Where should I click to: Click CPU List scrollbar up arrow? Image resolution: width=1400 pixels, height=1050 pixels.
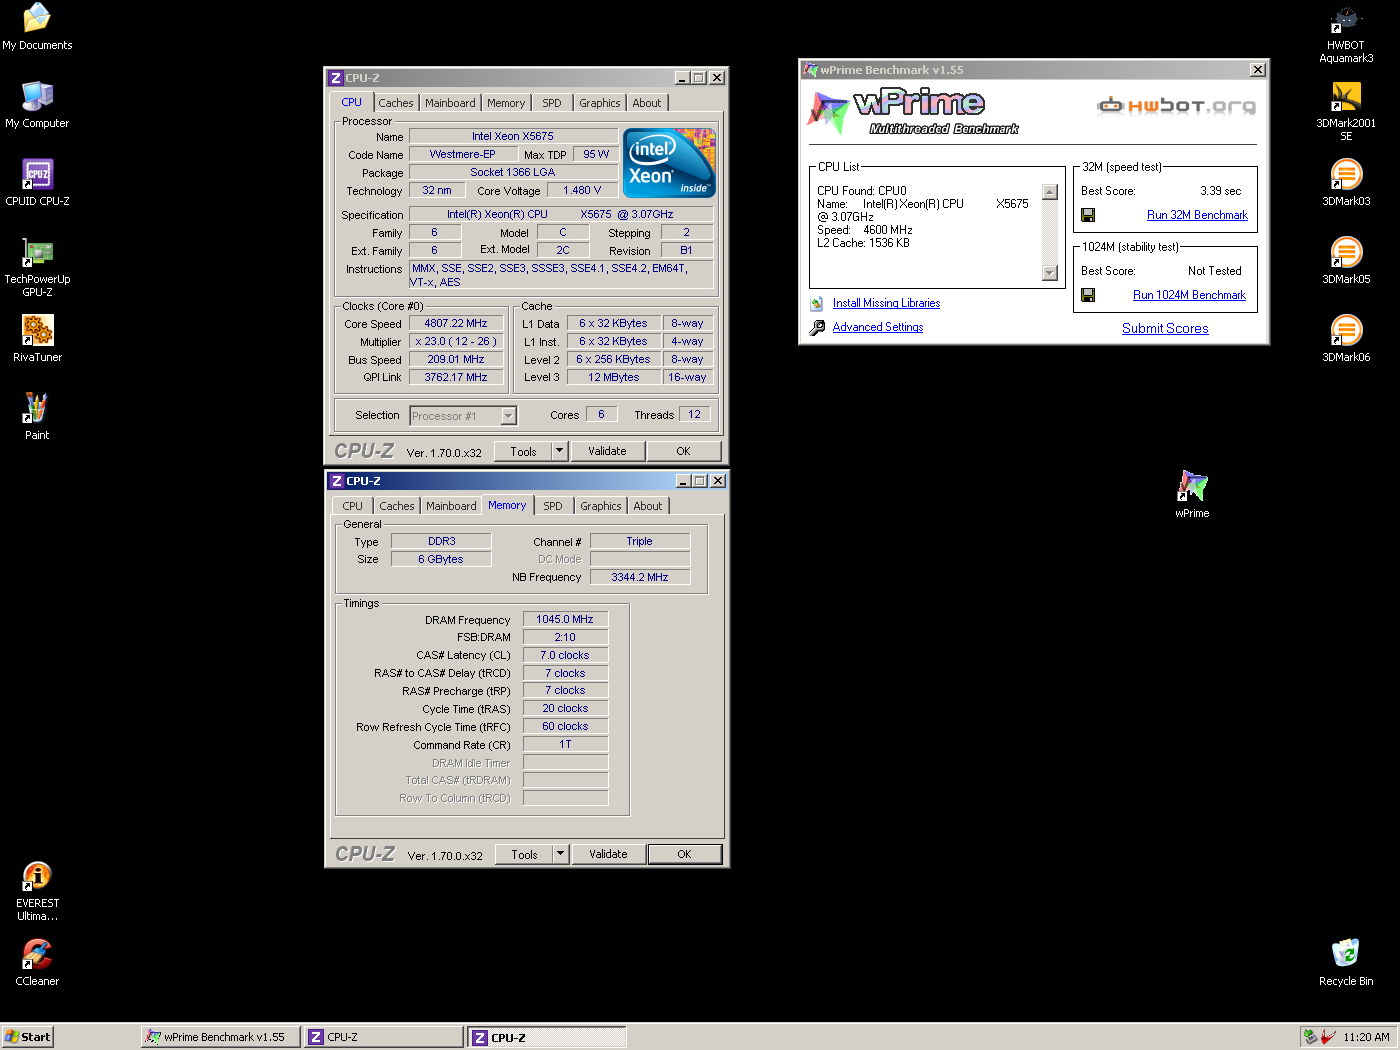[x=1049, y=192]
